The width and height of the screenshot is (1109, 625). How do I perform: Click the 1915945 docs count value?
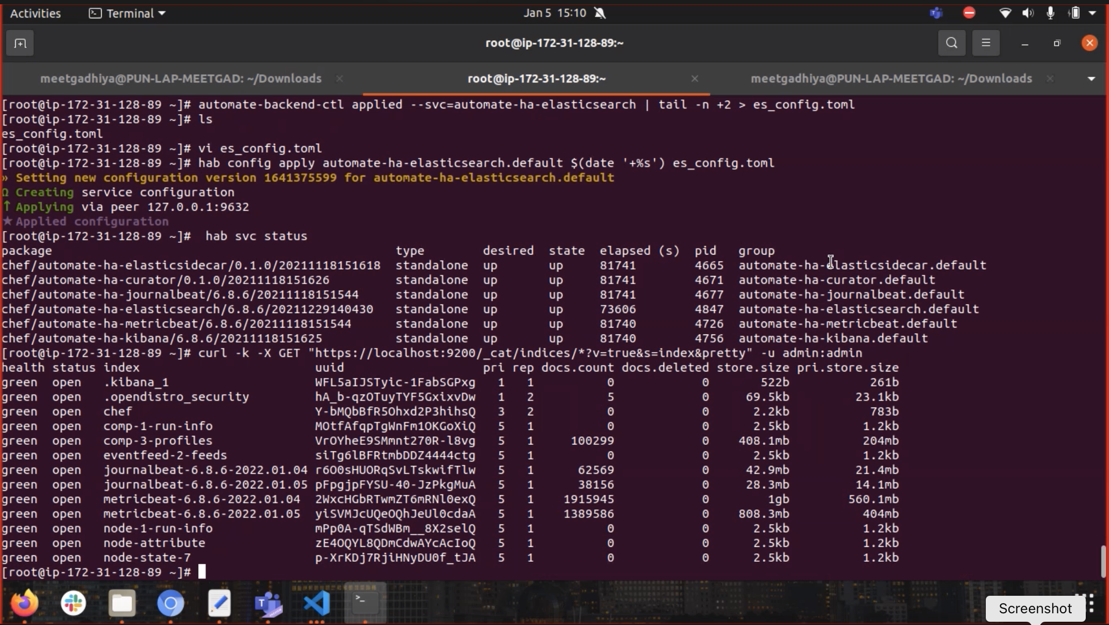(588, 499)
